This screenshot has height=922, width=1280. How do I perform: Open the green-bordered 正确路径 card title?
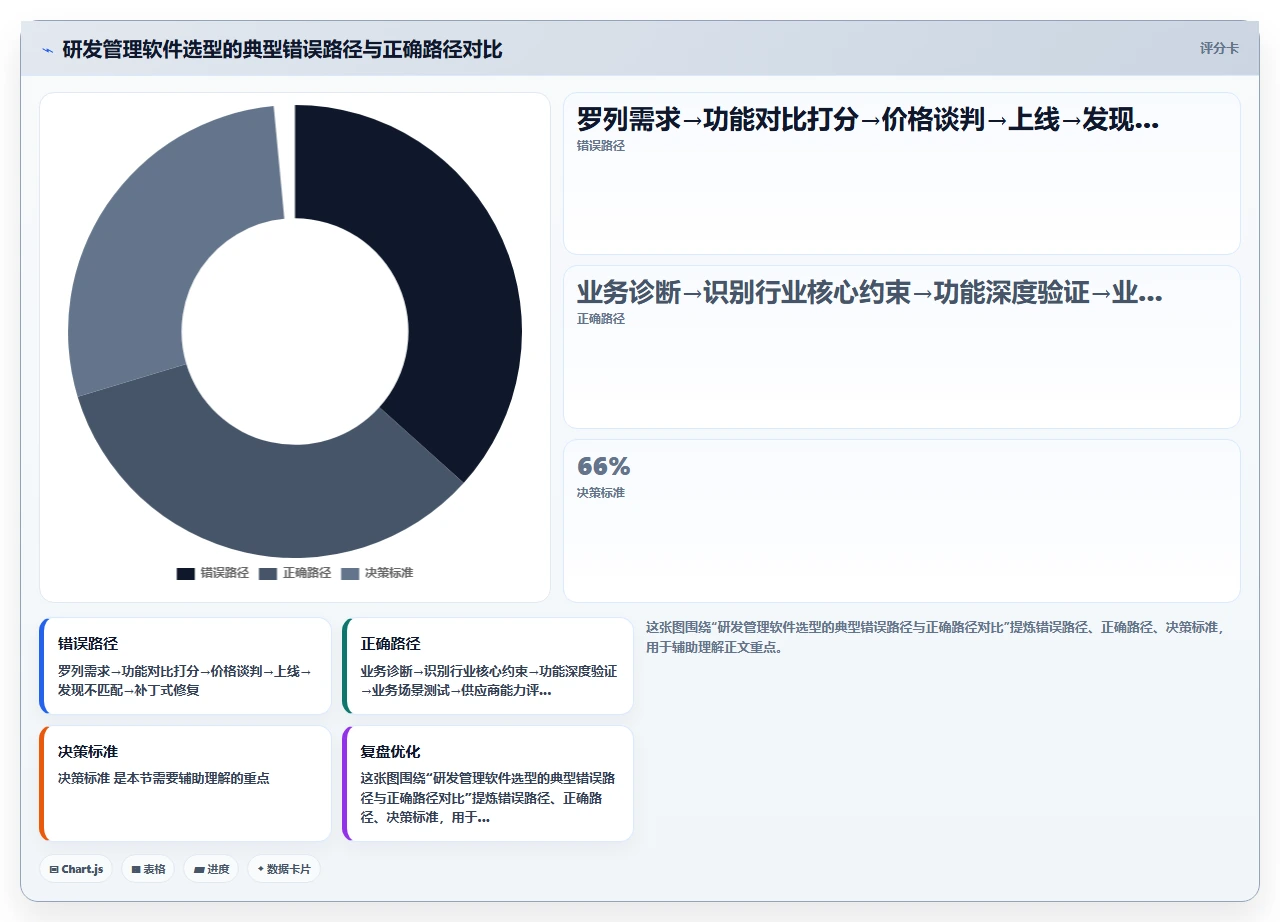click(391, 644)
